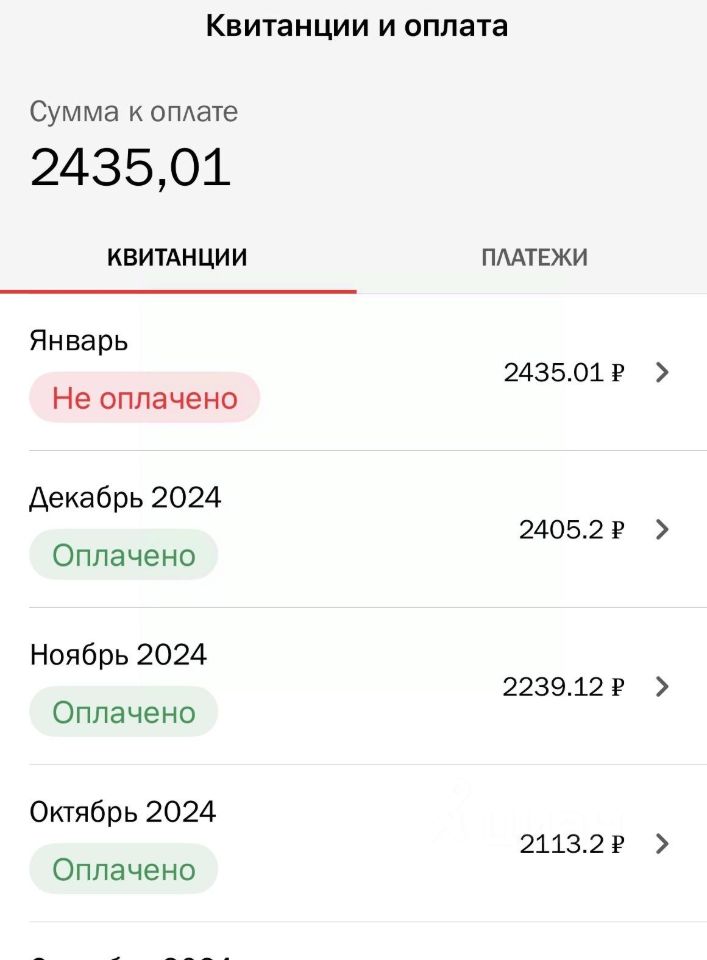
Task: Tap the 2405.2 ₽ amount
Action: point(571,530)
